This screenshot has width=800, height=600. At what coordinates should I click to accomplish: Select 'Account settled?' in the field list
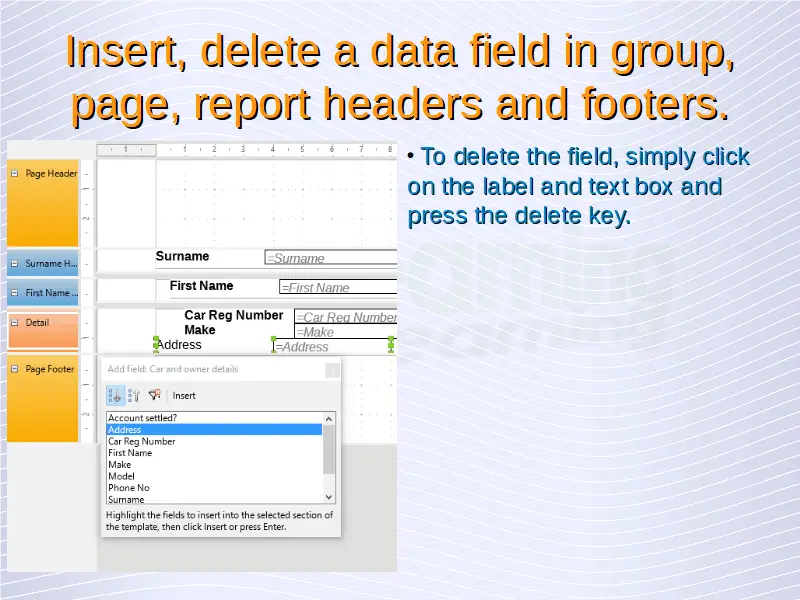(214, 418)
